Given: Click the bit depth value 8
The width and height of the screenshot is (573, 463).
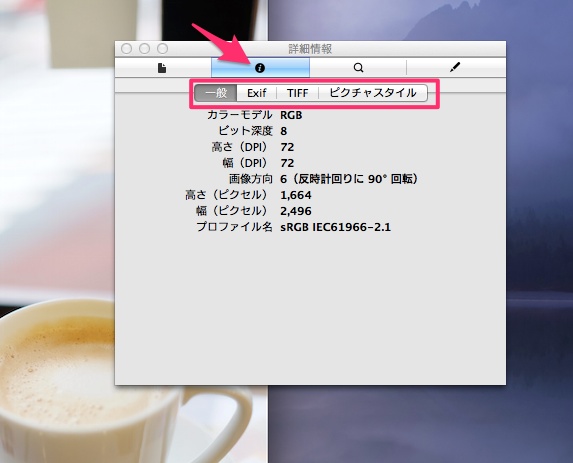Looking at the screenshot, I should (284, 131).
